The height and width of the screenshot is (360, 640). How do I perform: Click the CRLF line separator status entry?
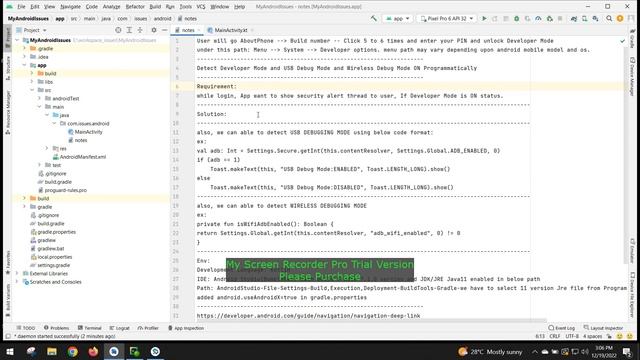pyautogui.click(x=554, y=336)
